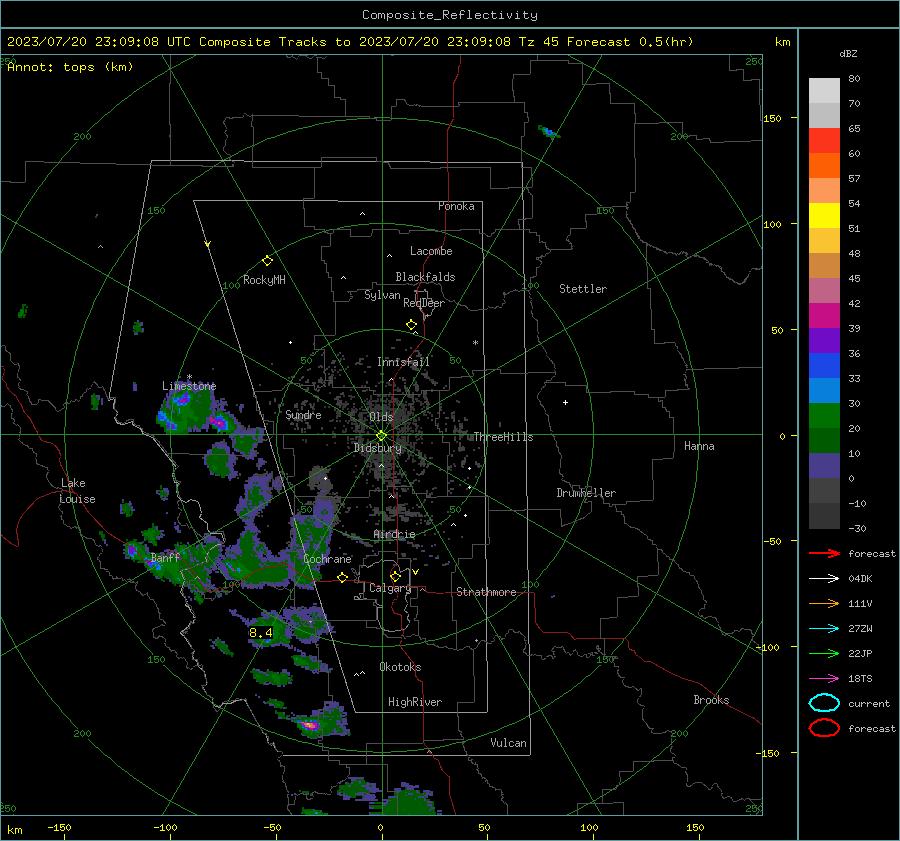Pick the purple swatch in the dBZ scale
This screenshot has height=841, width=900.
coord(824,340)
